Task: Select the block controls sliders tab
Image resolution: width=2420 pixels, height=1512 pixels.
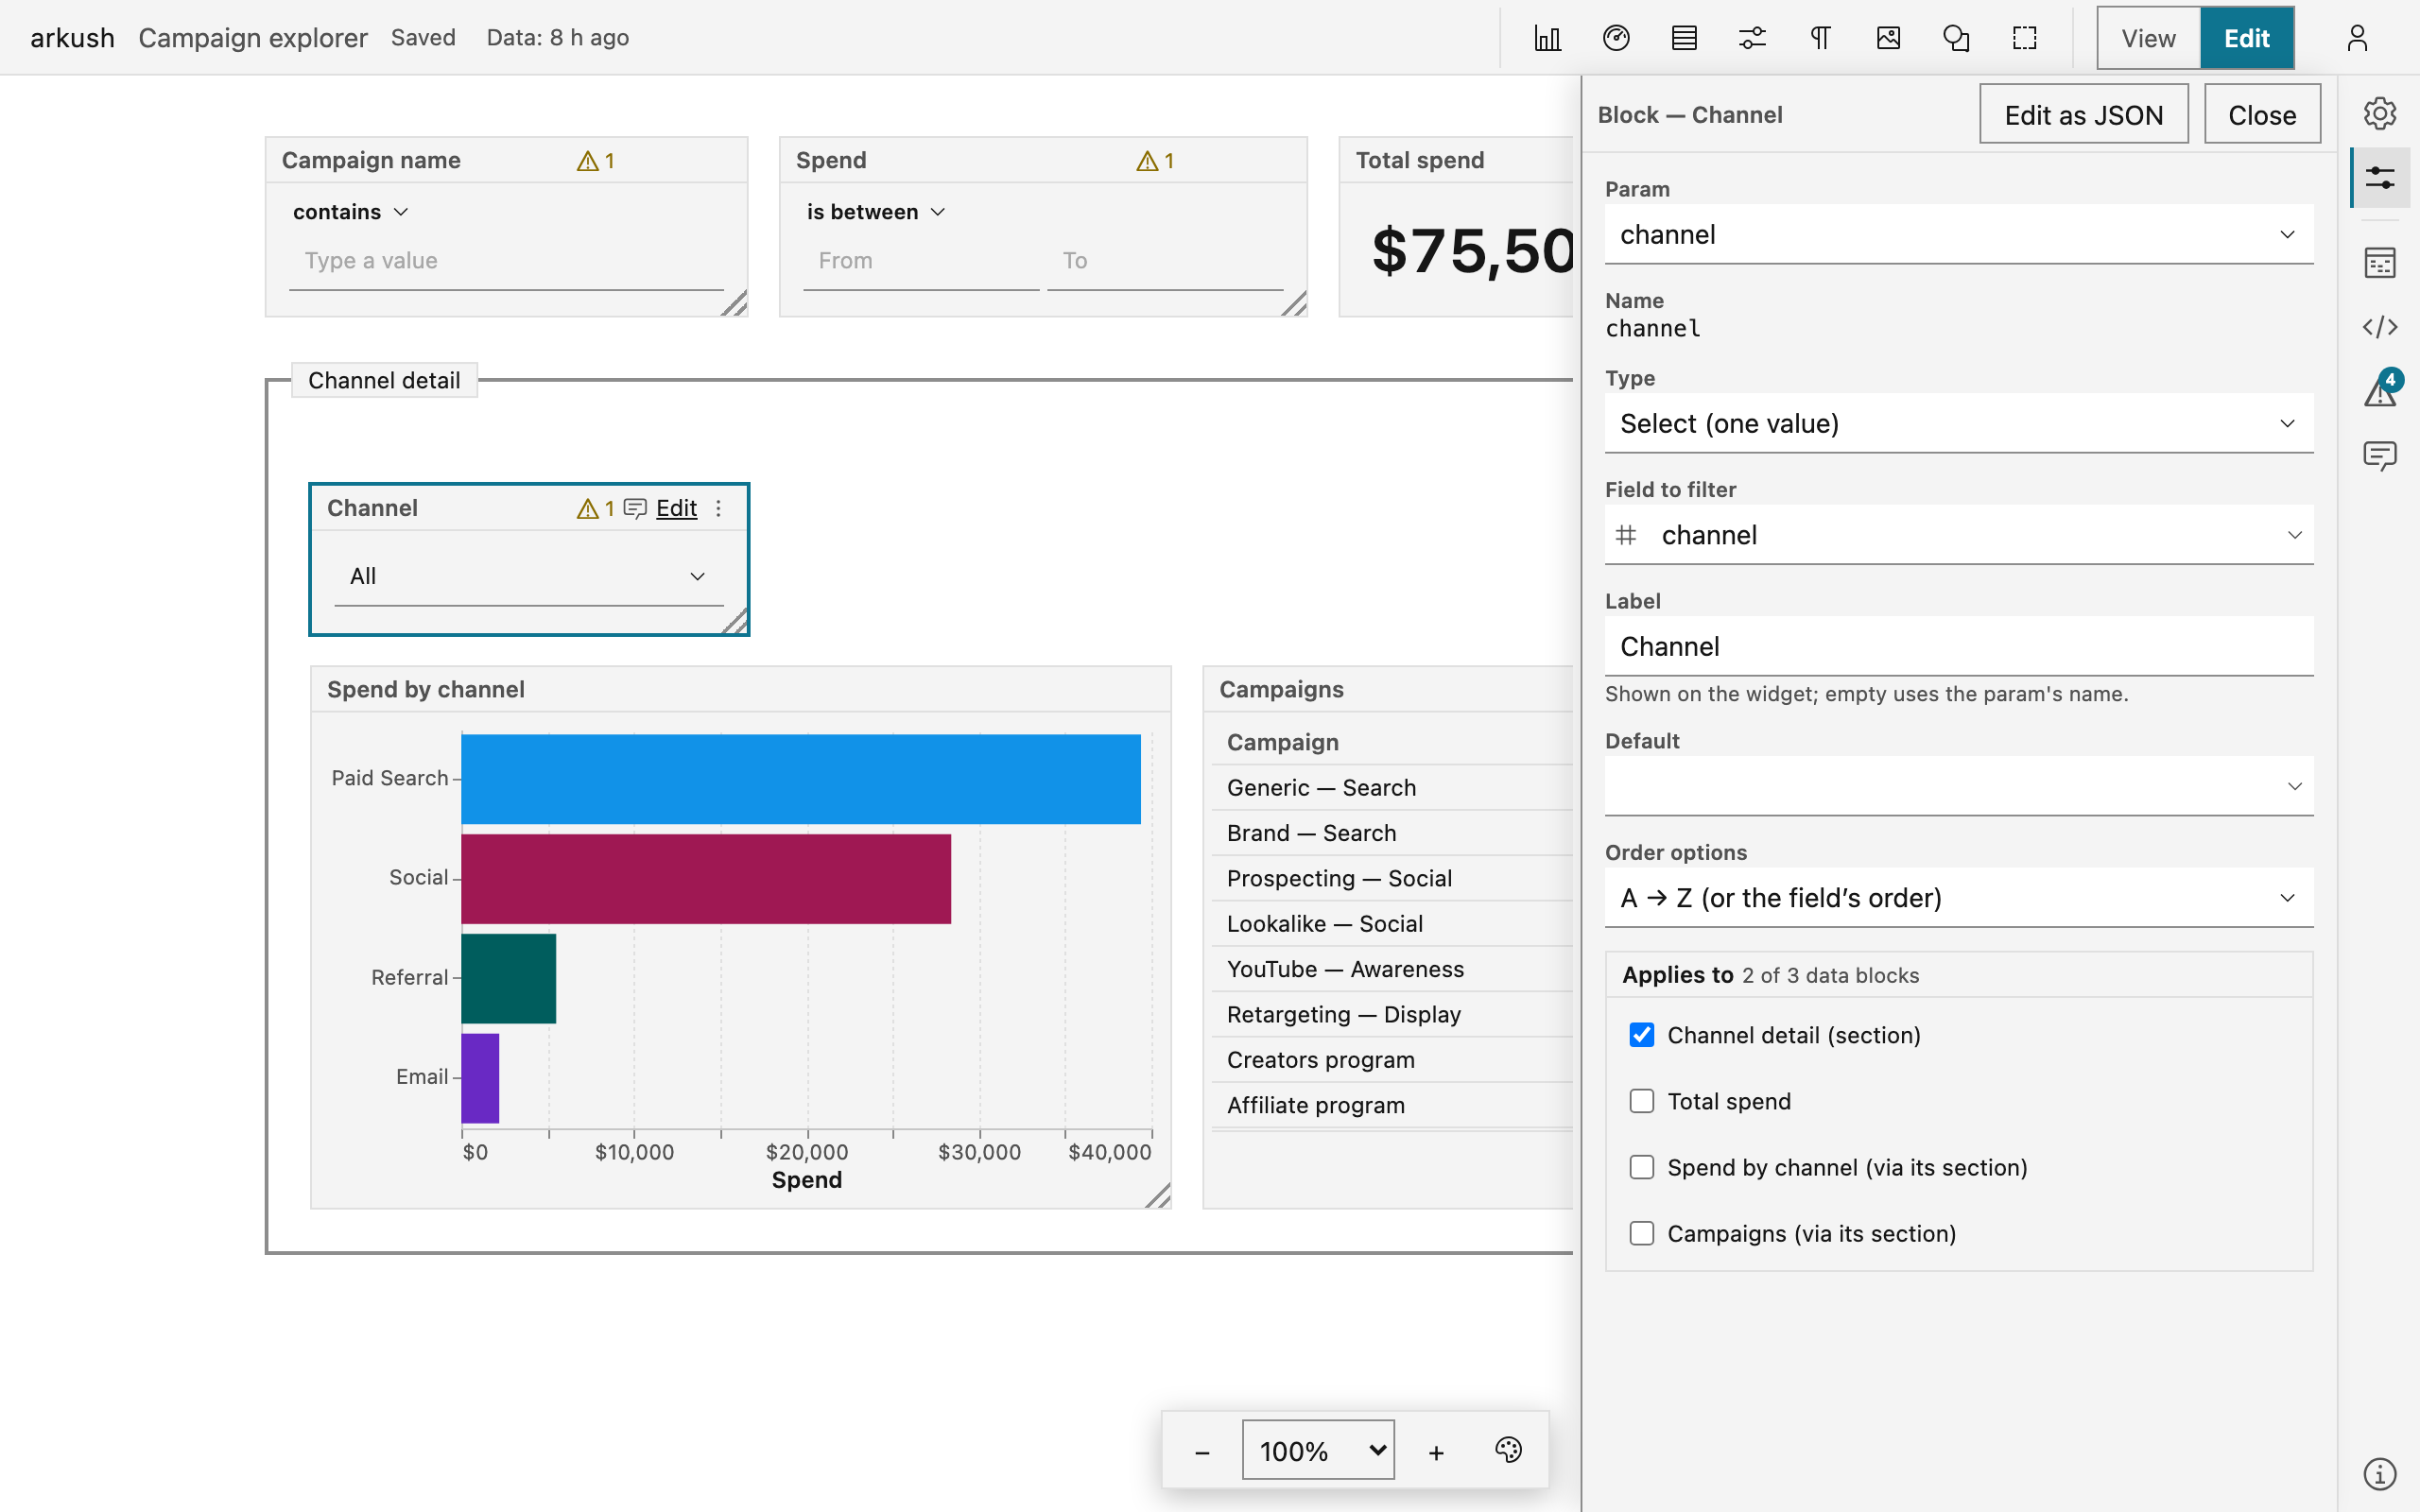Action: click(2380, 178)
